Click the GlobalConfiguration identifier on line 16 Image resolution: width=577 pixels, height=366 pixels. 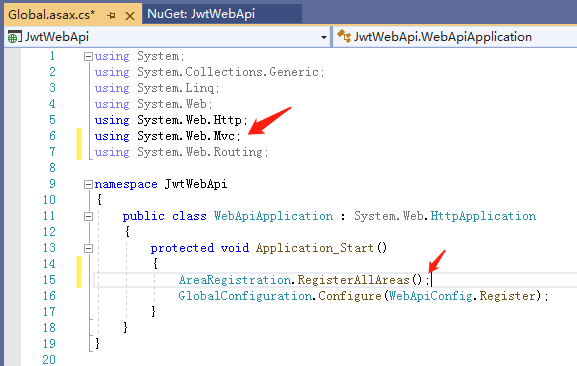(x=245, y=296)
